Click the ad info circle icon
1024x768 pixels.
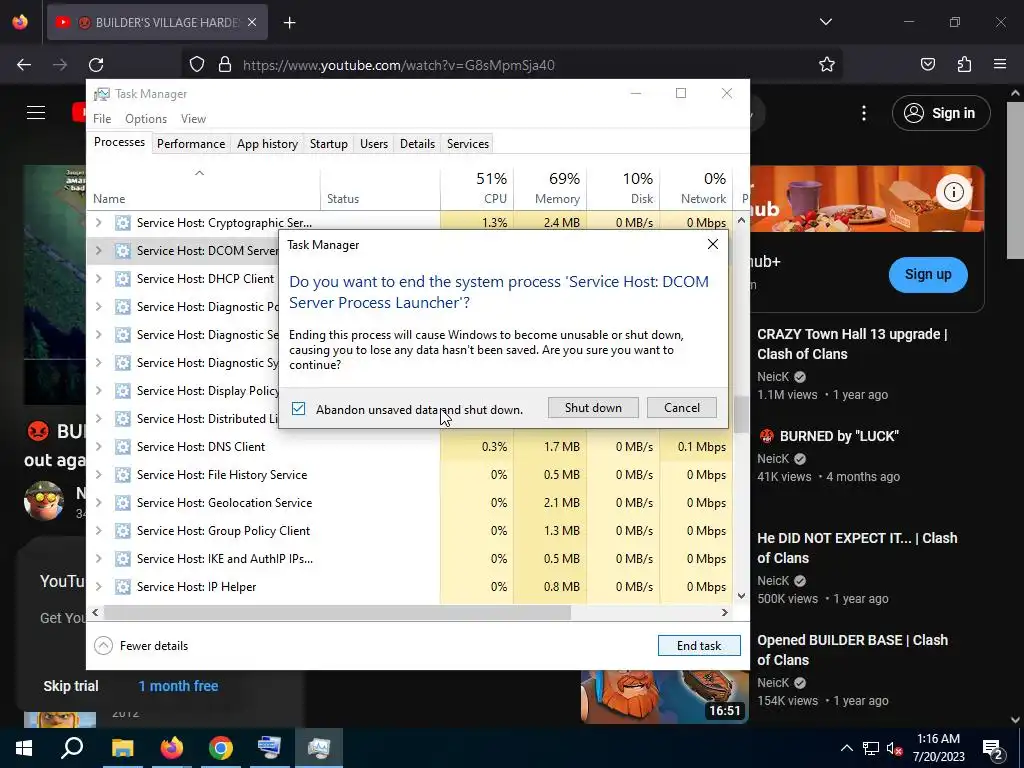click(x=953, y=192)
